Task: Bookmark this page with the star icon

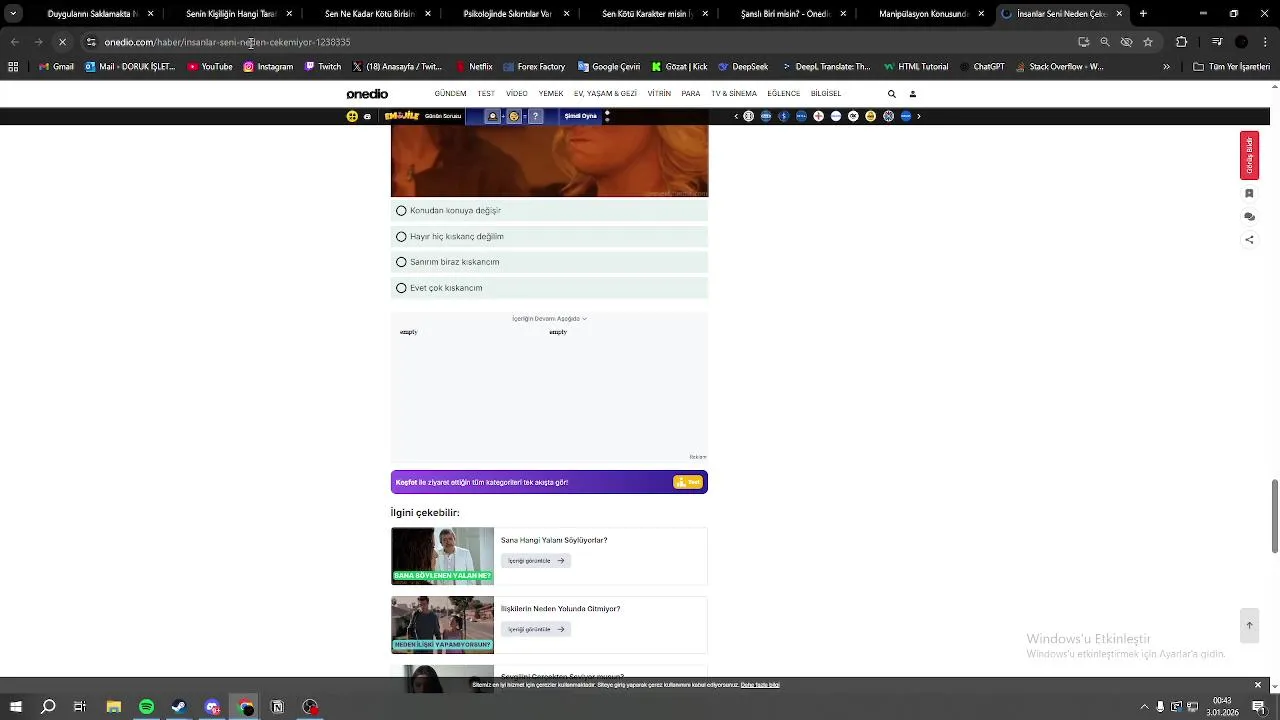Action: [1148, 42]
